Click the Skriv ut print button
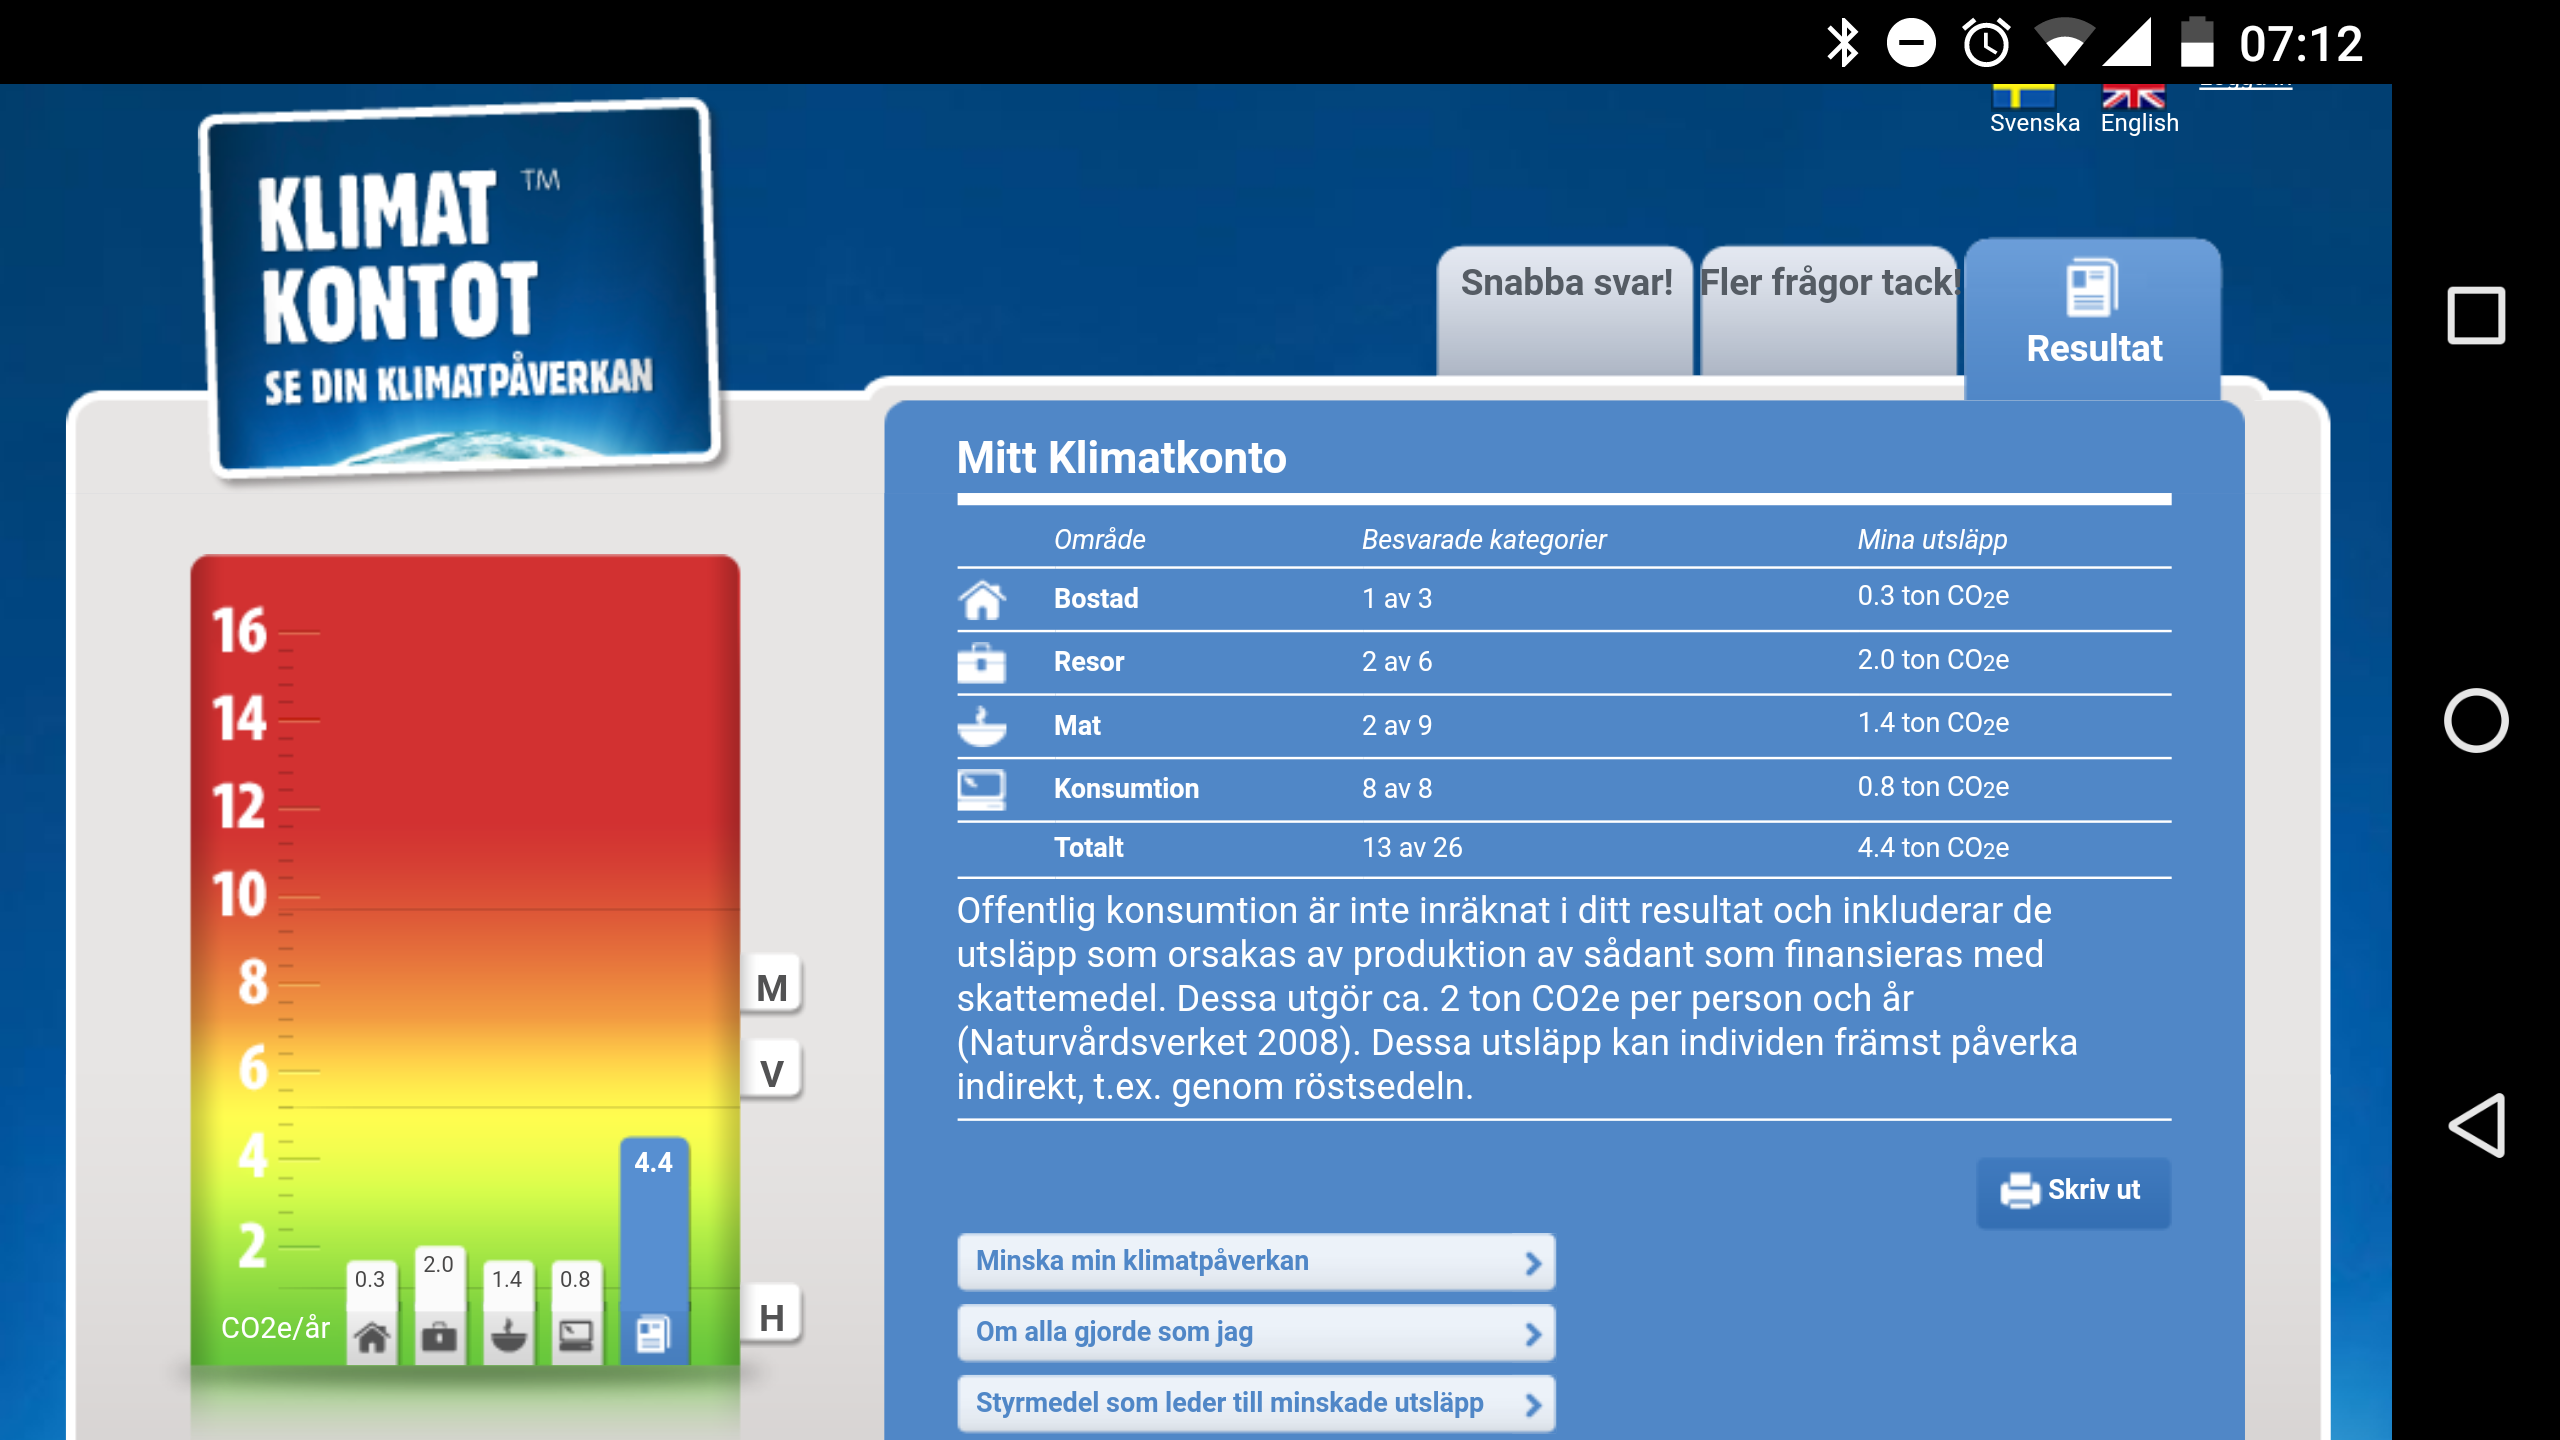Viewport: 2560px width, 1440px height. click(x=2073, y=1192)
